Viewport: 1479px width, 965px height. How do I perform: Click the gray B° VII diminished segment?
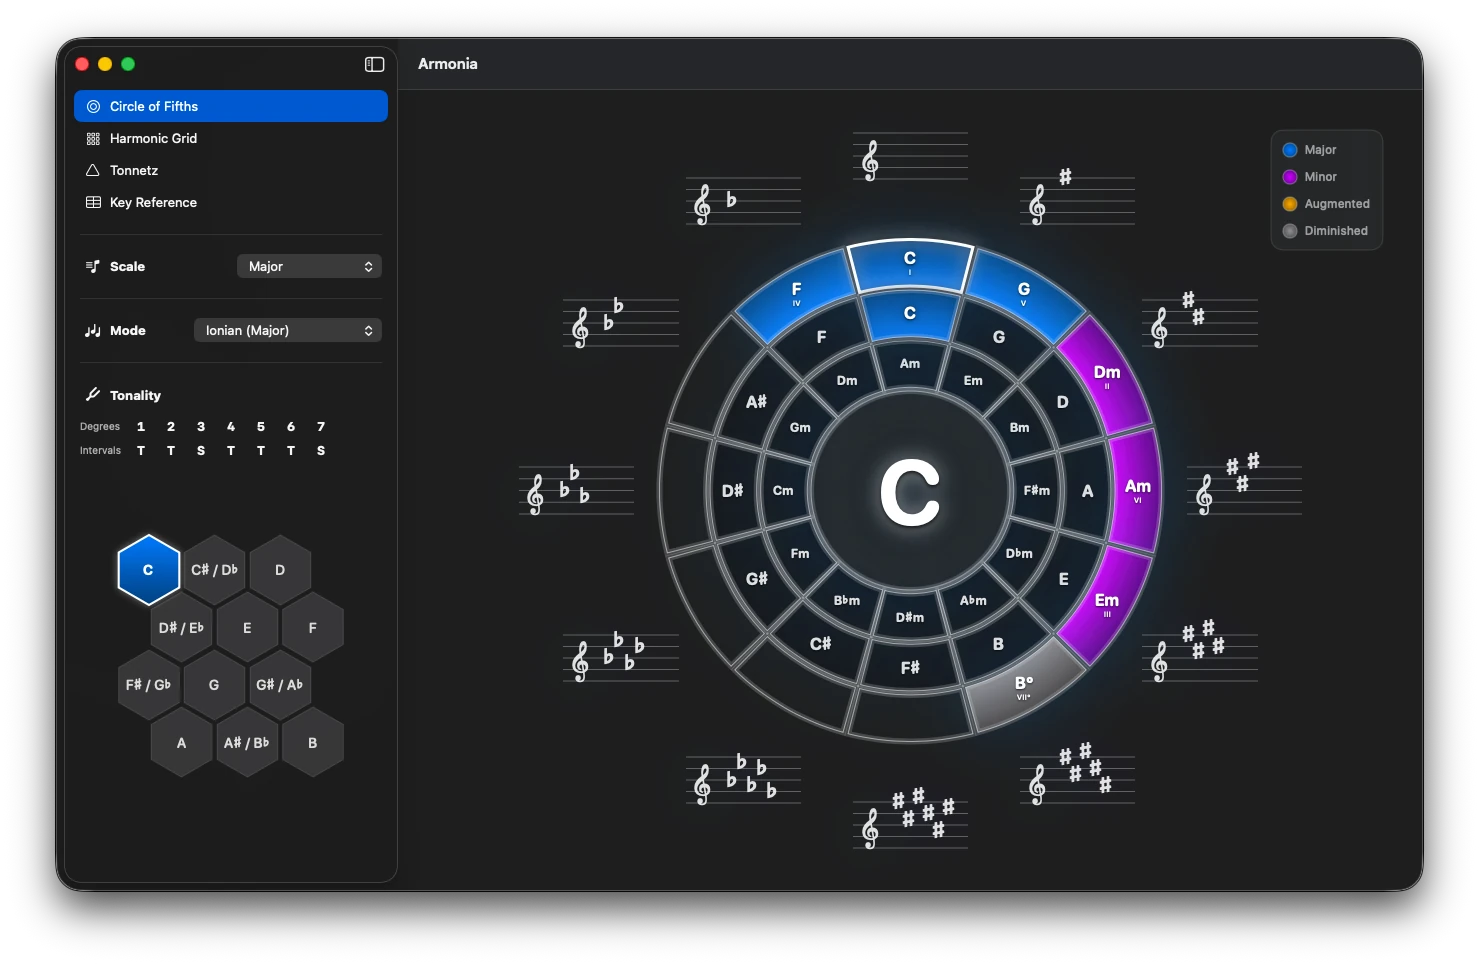pos(1023,687)
